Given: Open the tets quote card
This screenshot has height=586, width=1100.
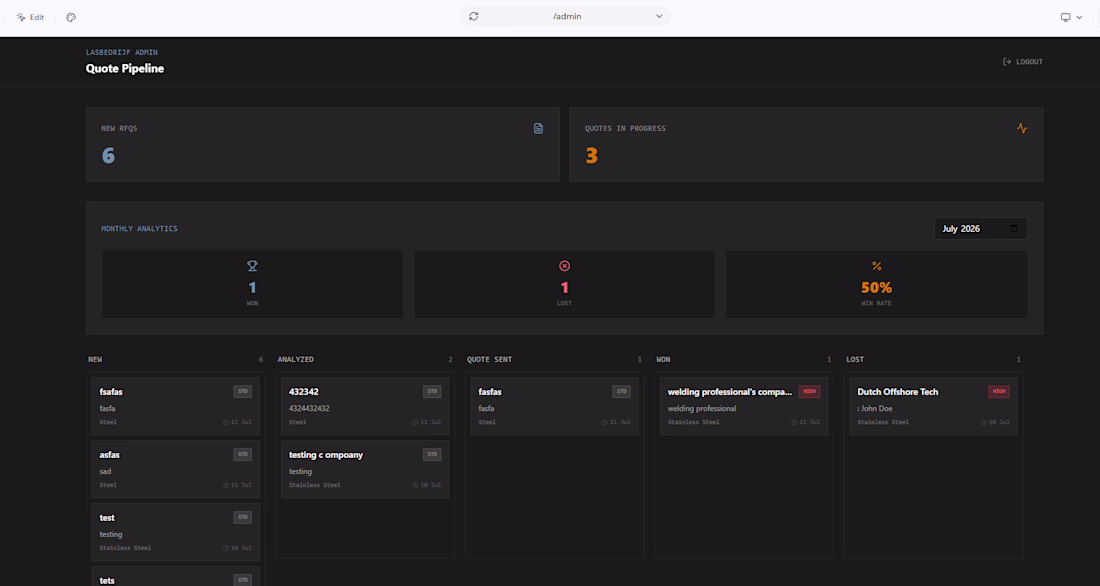Looking at the screenshot, I should pyautogui.click(x=175, y=576).
